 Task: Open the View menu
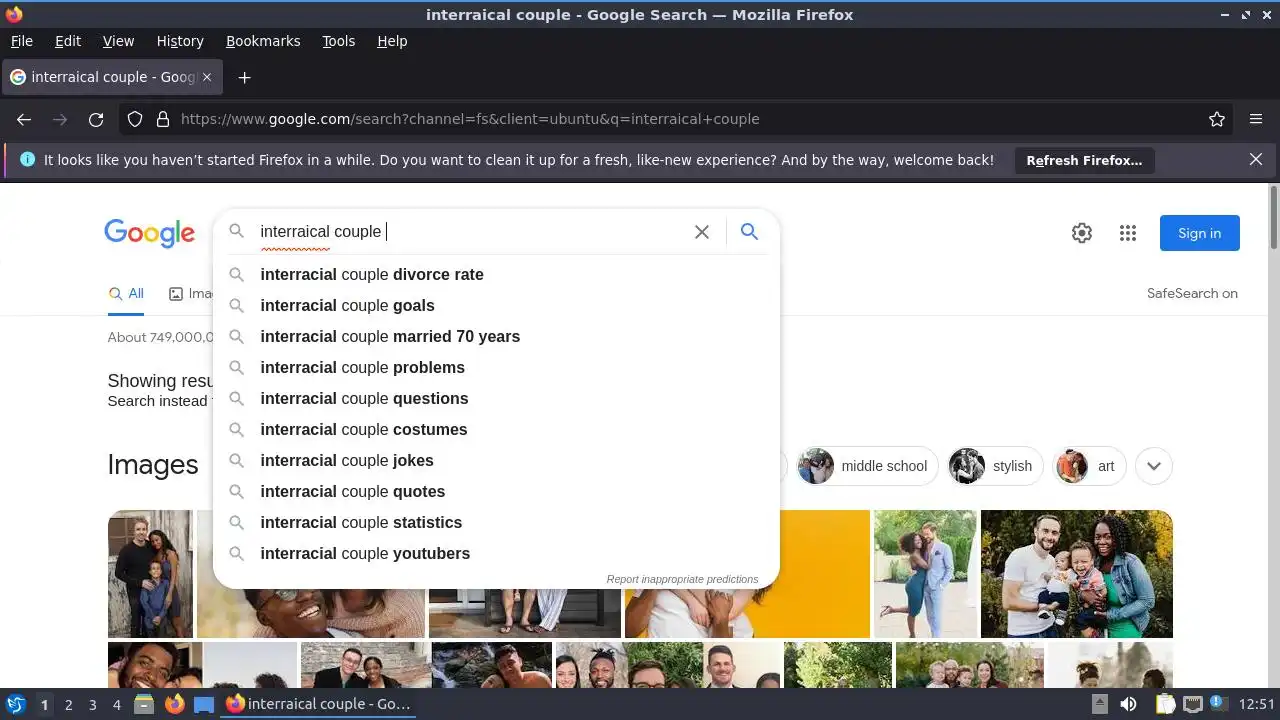click(x=118, y=41)
